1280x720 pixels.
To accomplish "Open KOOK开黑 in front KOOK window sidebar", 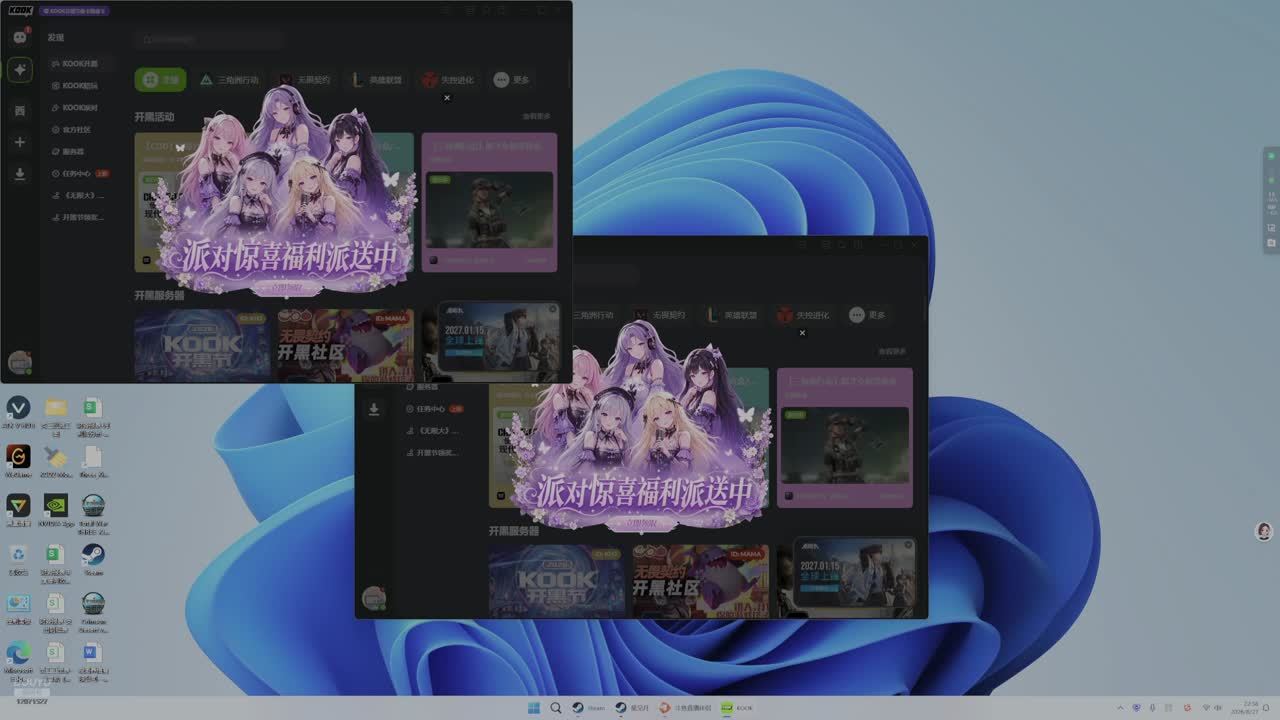I will click(79, 64).
